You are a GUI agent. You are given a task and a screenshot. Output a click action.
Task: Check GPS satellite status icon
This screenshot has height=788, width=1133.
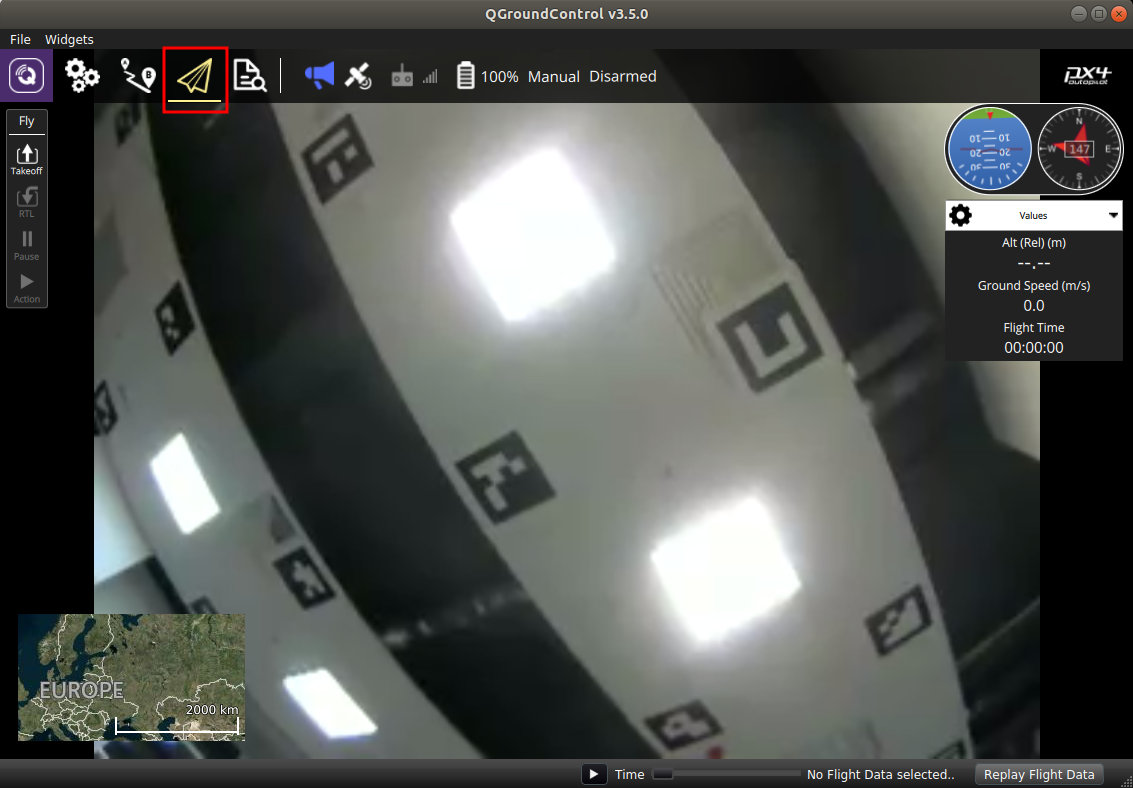[x=358, y=76]
